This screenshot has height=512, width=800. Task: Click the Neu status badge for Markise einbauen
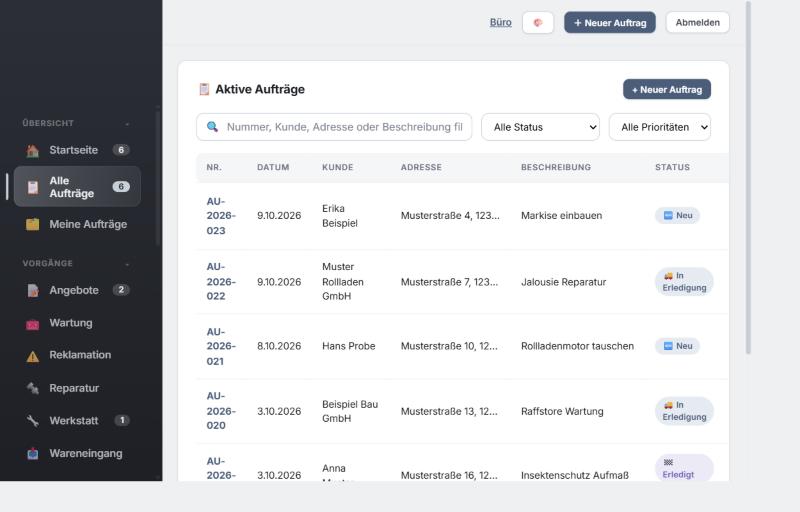pyautogui.click(x=678, y=216)
